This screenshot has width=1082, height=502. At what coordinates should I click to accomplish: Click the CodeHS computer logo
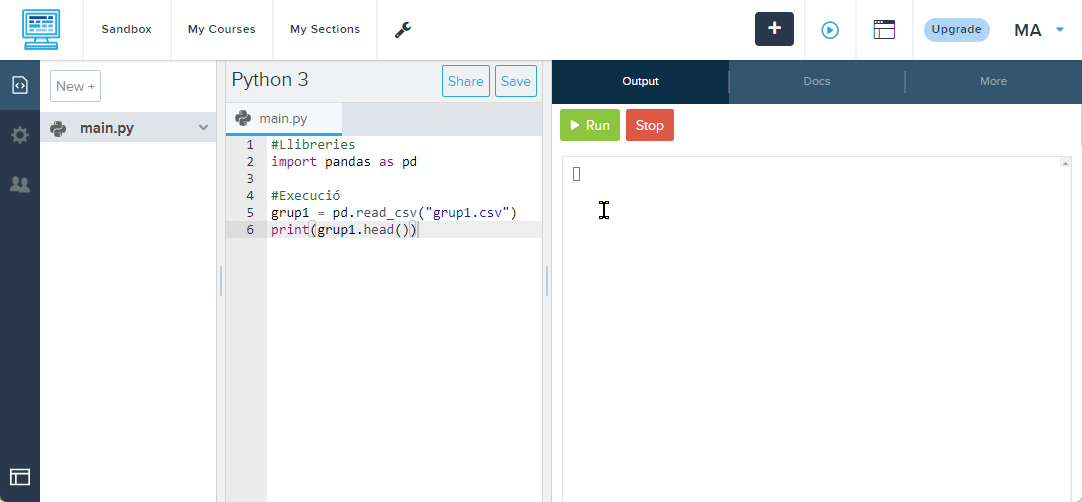[x=41, y=30]
